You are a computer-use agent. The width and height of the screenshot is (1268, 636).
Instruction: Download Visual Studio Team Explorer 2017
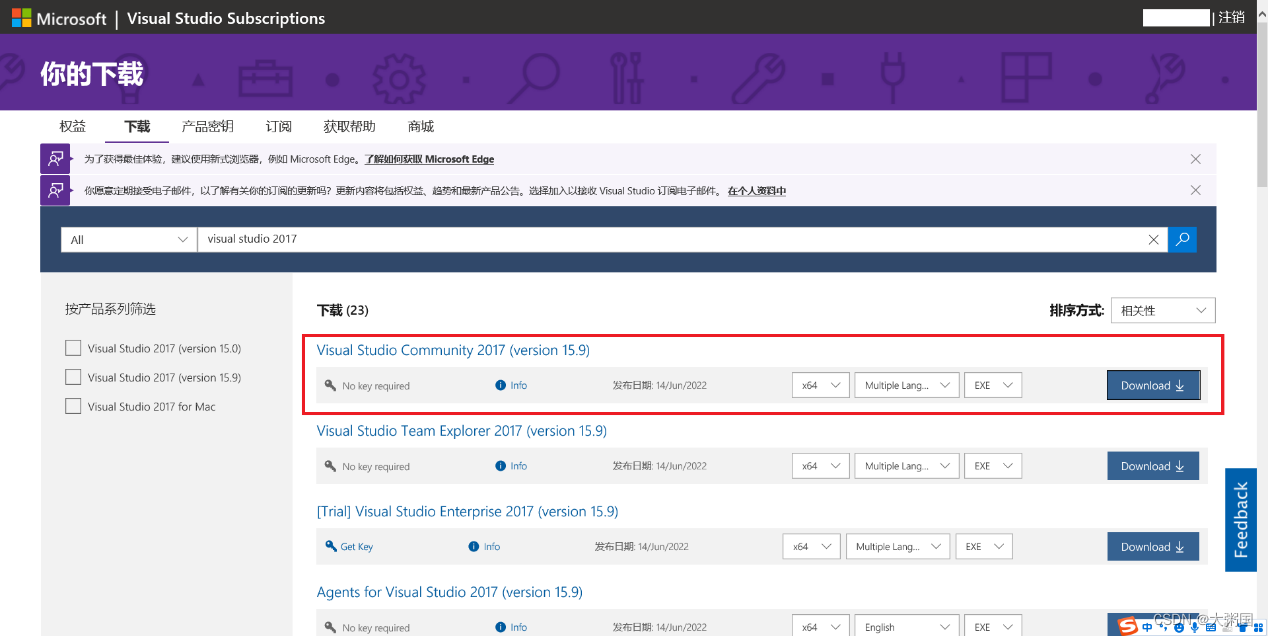tap(1153, 466)
